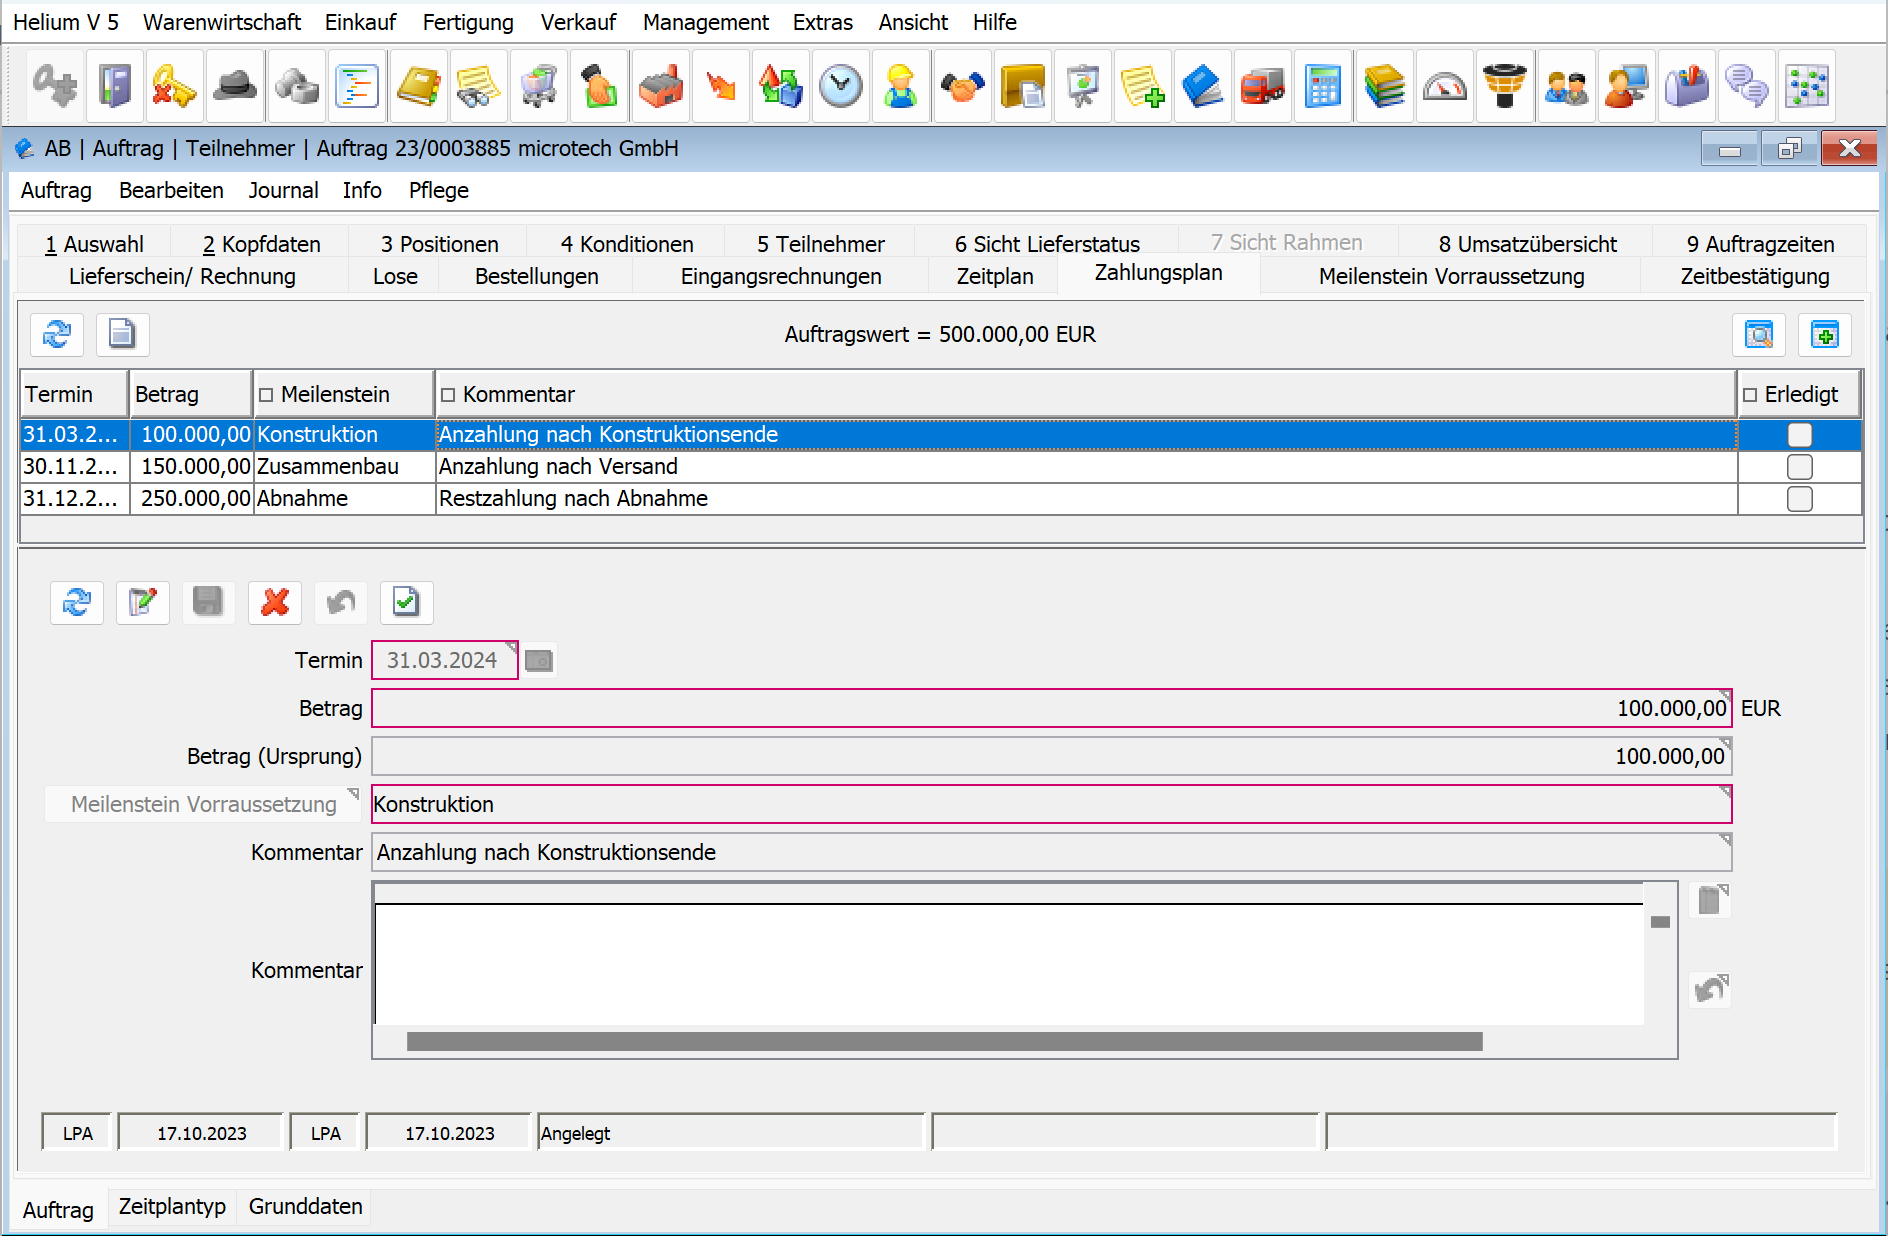Click the horizontal scrollbar in Kommentar box
The height and width of the screenshot is (1236, 1888).
click(x=944, y=1042)
